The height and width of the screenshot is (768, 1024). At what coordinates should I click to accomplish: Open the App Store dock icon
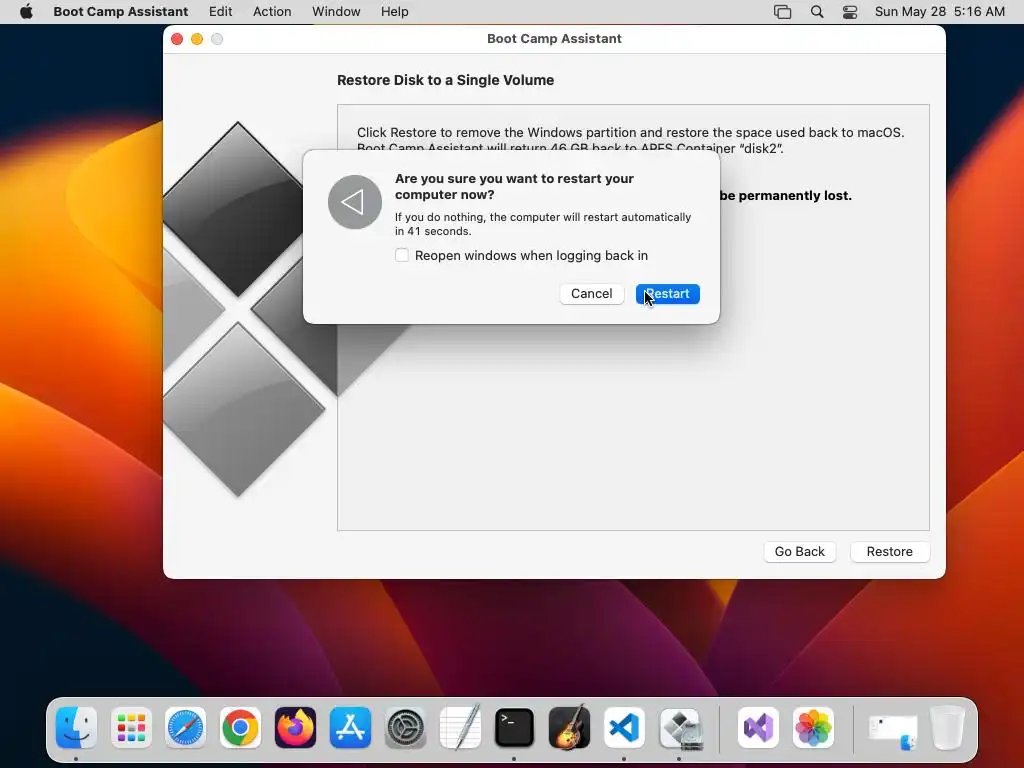(350, 727)
